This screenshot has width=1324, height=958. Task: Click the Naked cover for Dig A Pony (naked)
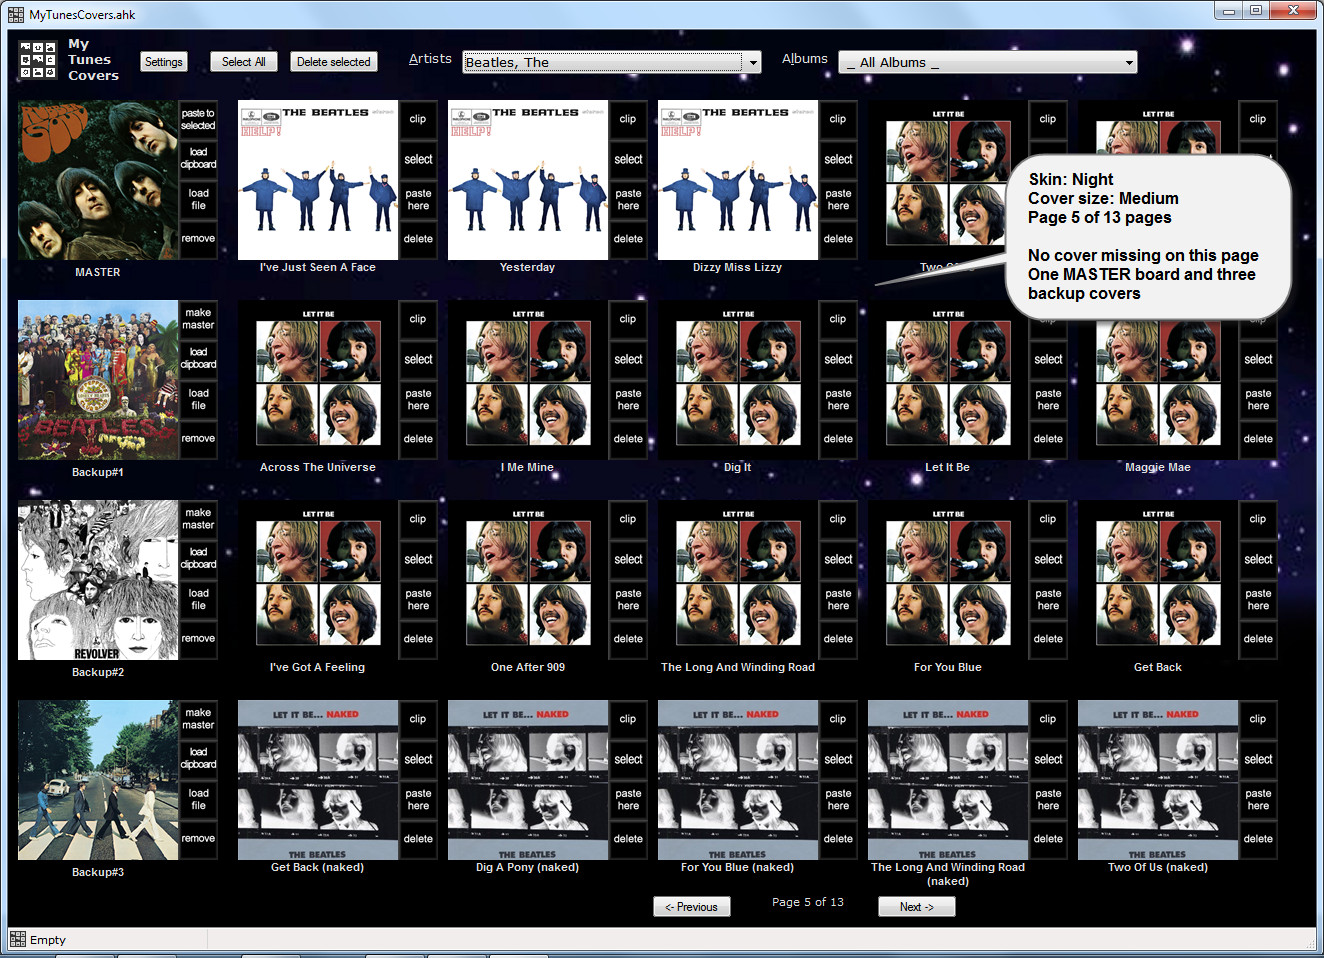tap(528, 780)
